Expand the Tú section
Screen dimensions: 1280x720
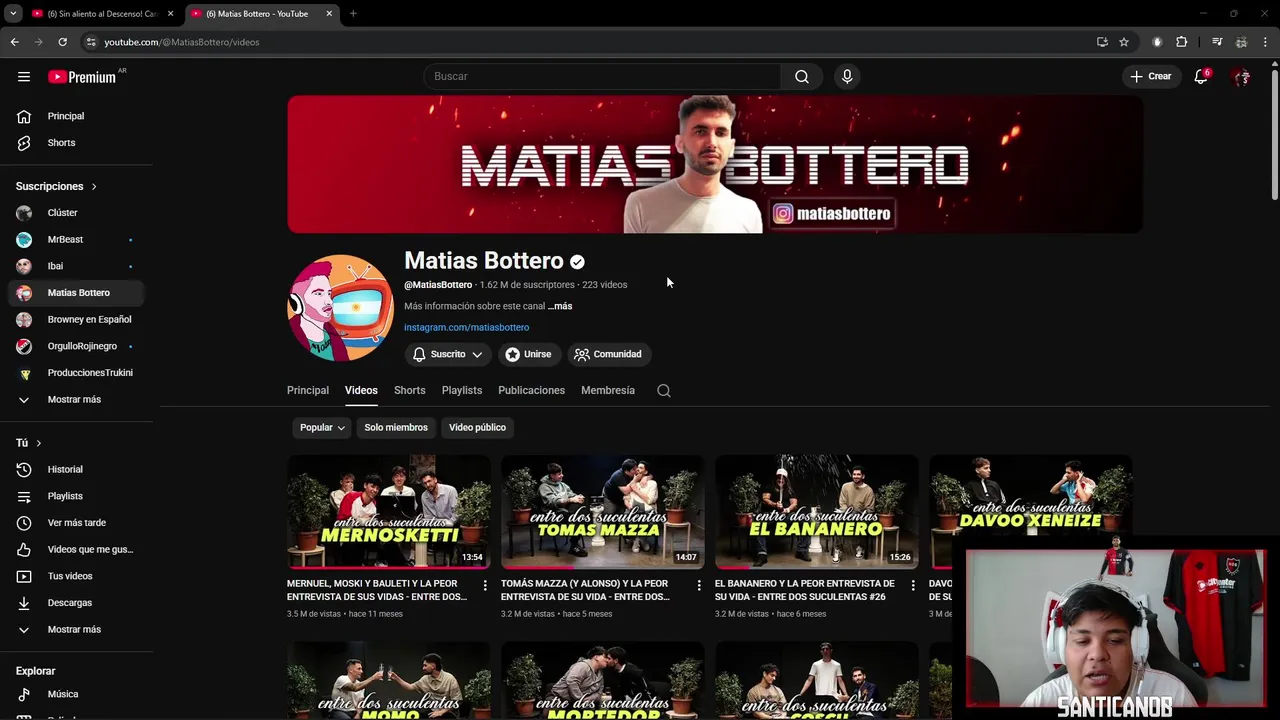pyautogui.click(x=29, y=443)
